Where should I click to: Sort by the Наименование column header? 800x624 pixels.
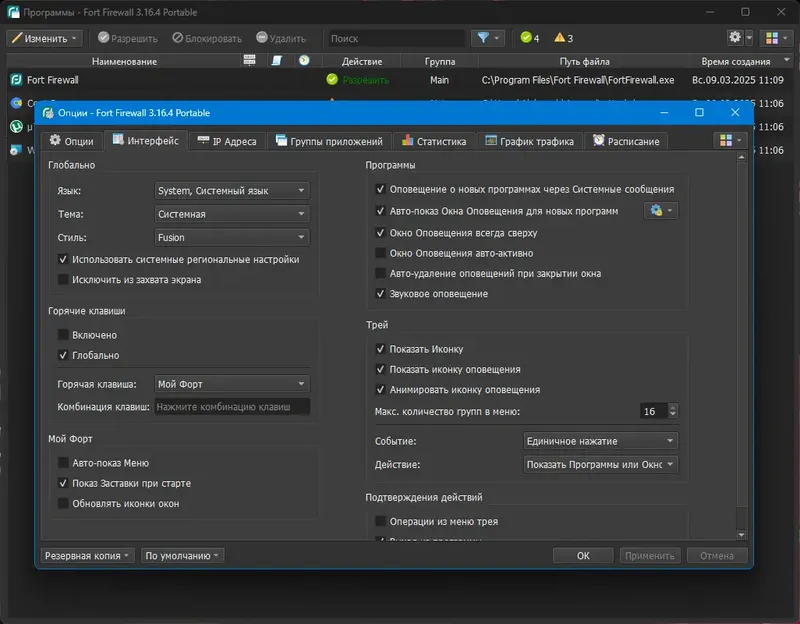124,61
